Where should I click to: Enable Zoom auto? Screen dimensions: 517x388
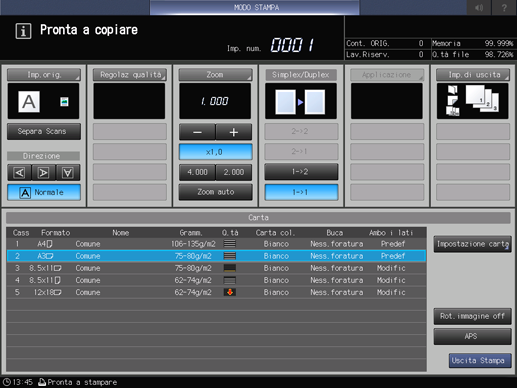pos(215,192)
